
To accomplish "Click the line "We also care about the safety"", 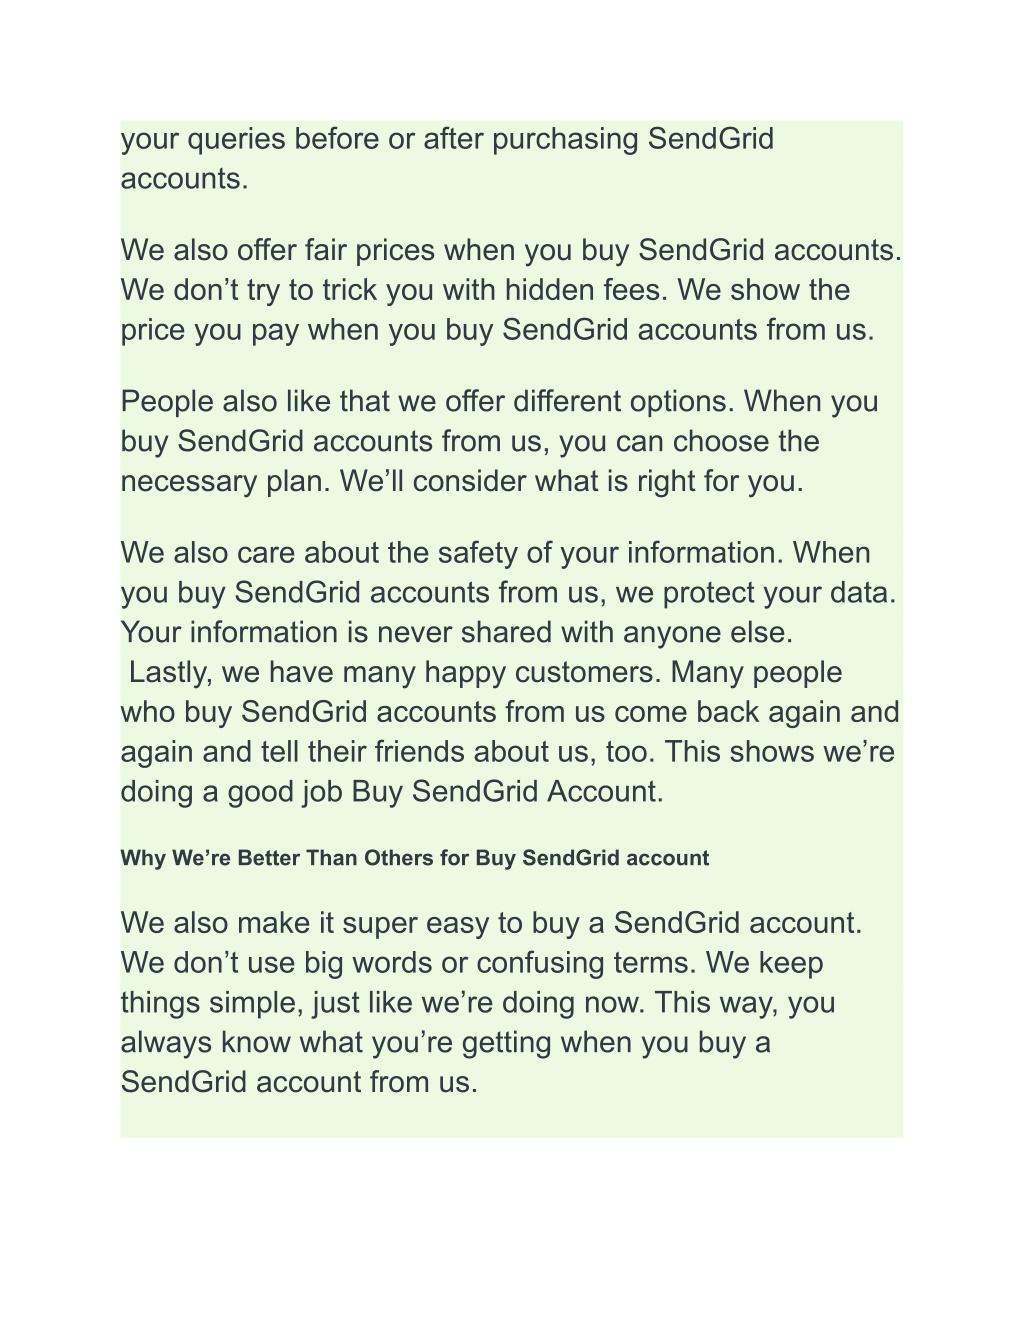I will click(x=495, y=552).
